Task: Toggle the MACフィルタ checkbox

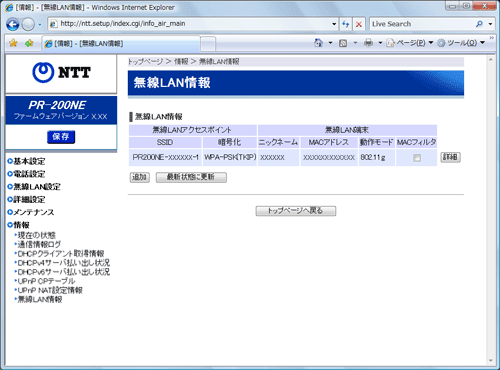Action: (417, 158)
